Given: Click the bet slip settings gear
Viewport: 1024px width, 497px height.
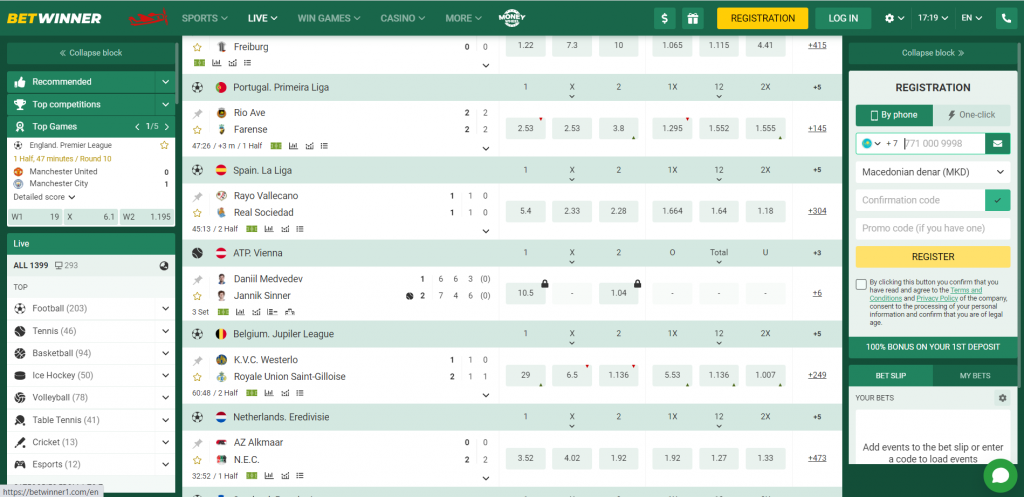Looking at the screenshot, I should (x=1002, y=398).
